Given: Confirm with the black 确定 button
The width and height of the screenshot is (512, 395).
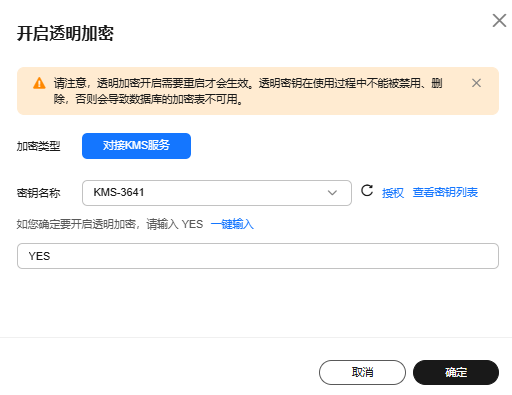Looking at the screenshot, I should tap(456, 372).
